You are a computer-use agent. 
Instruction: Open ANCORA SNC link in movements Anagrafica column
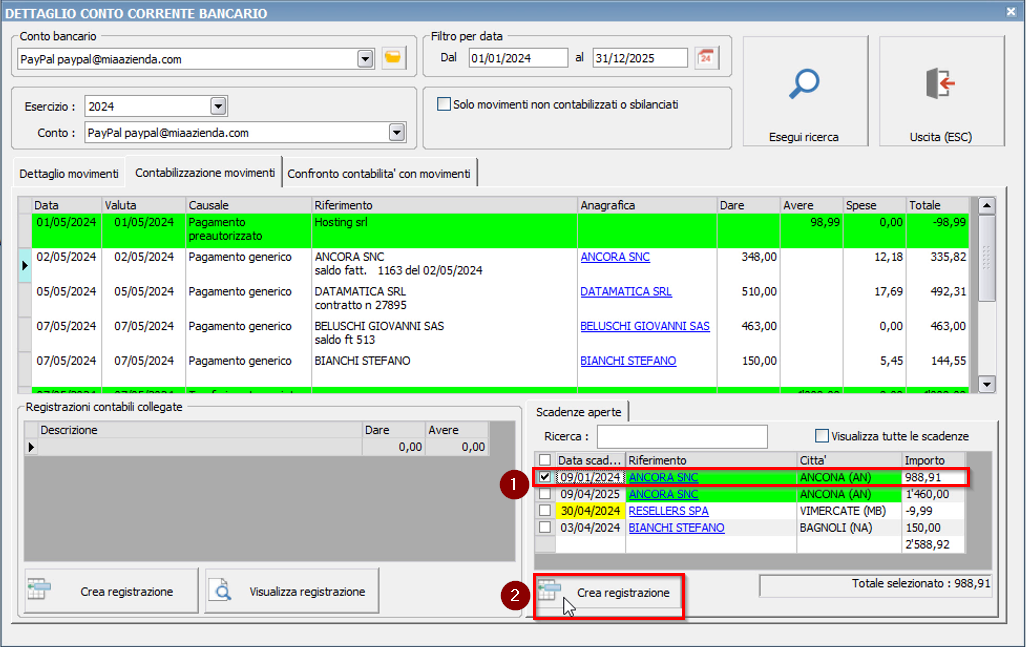pos(615,257)
